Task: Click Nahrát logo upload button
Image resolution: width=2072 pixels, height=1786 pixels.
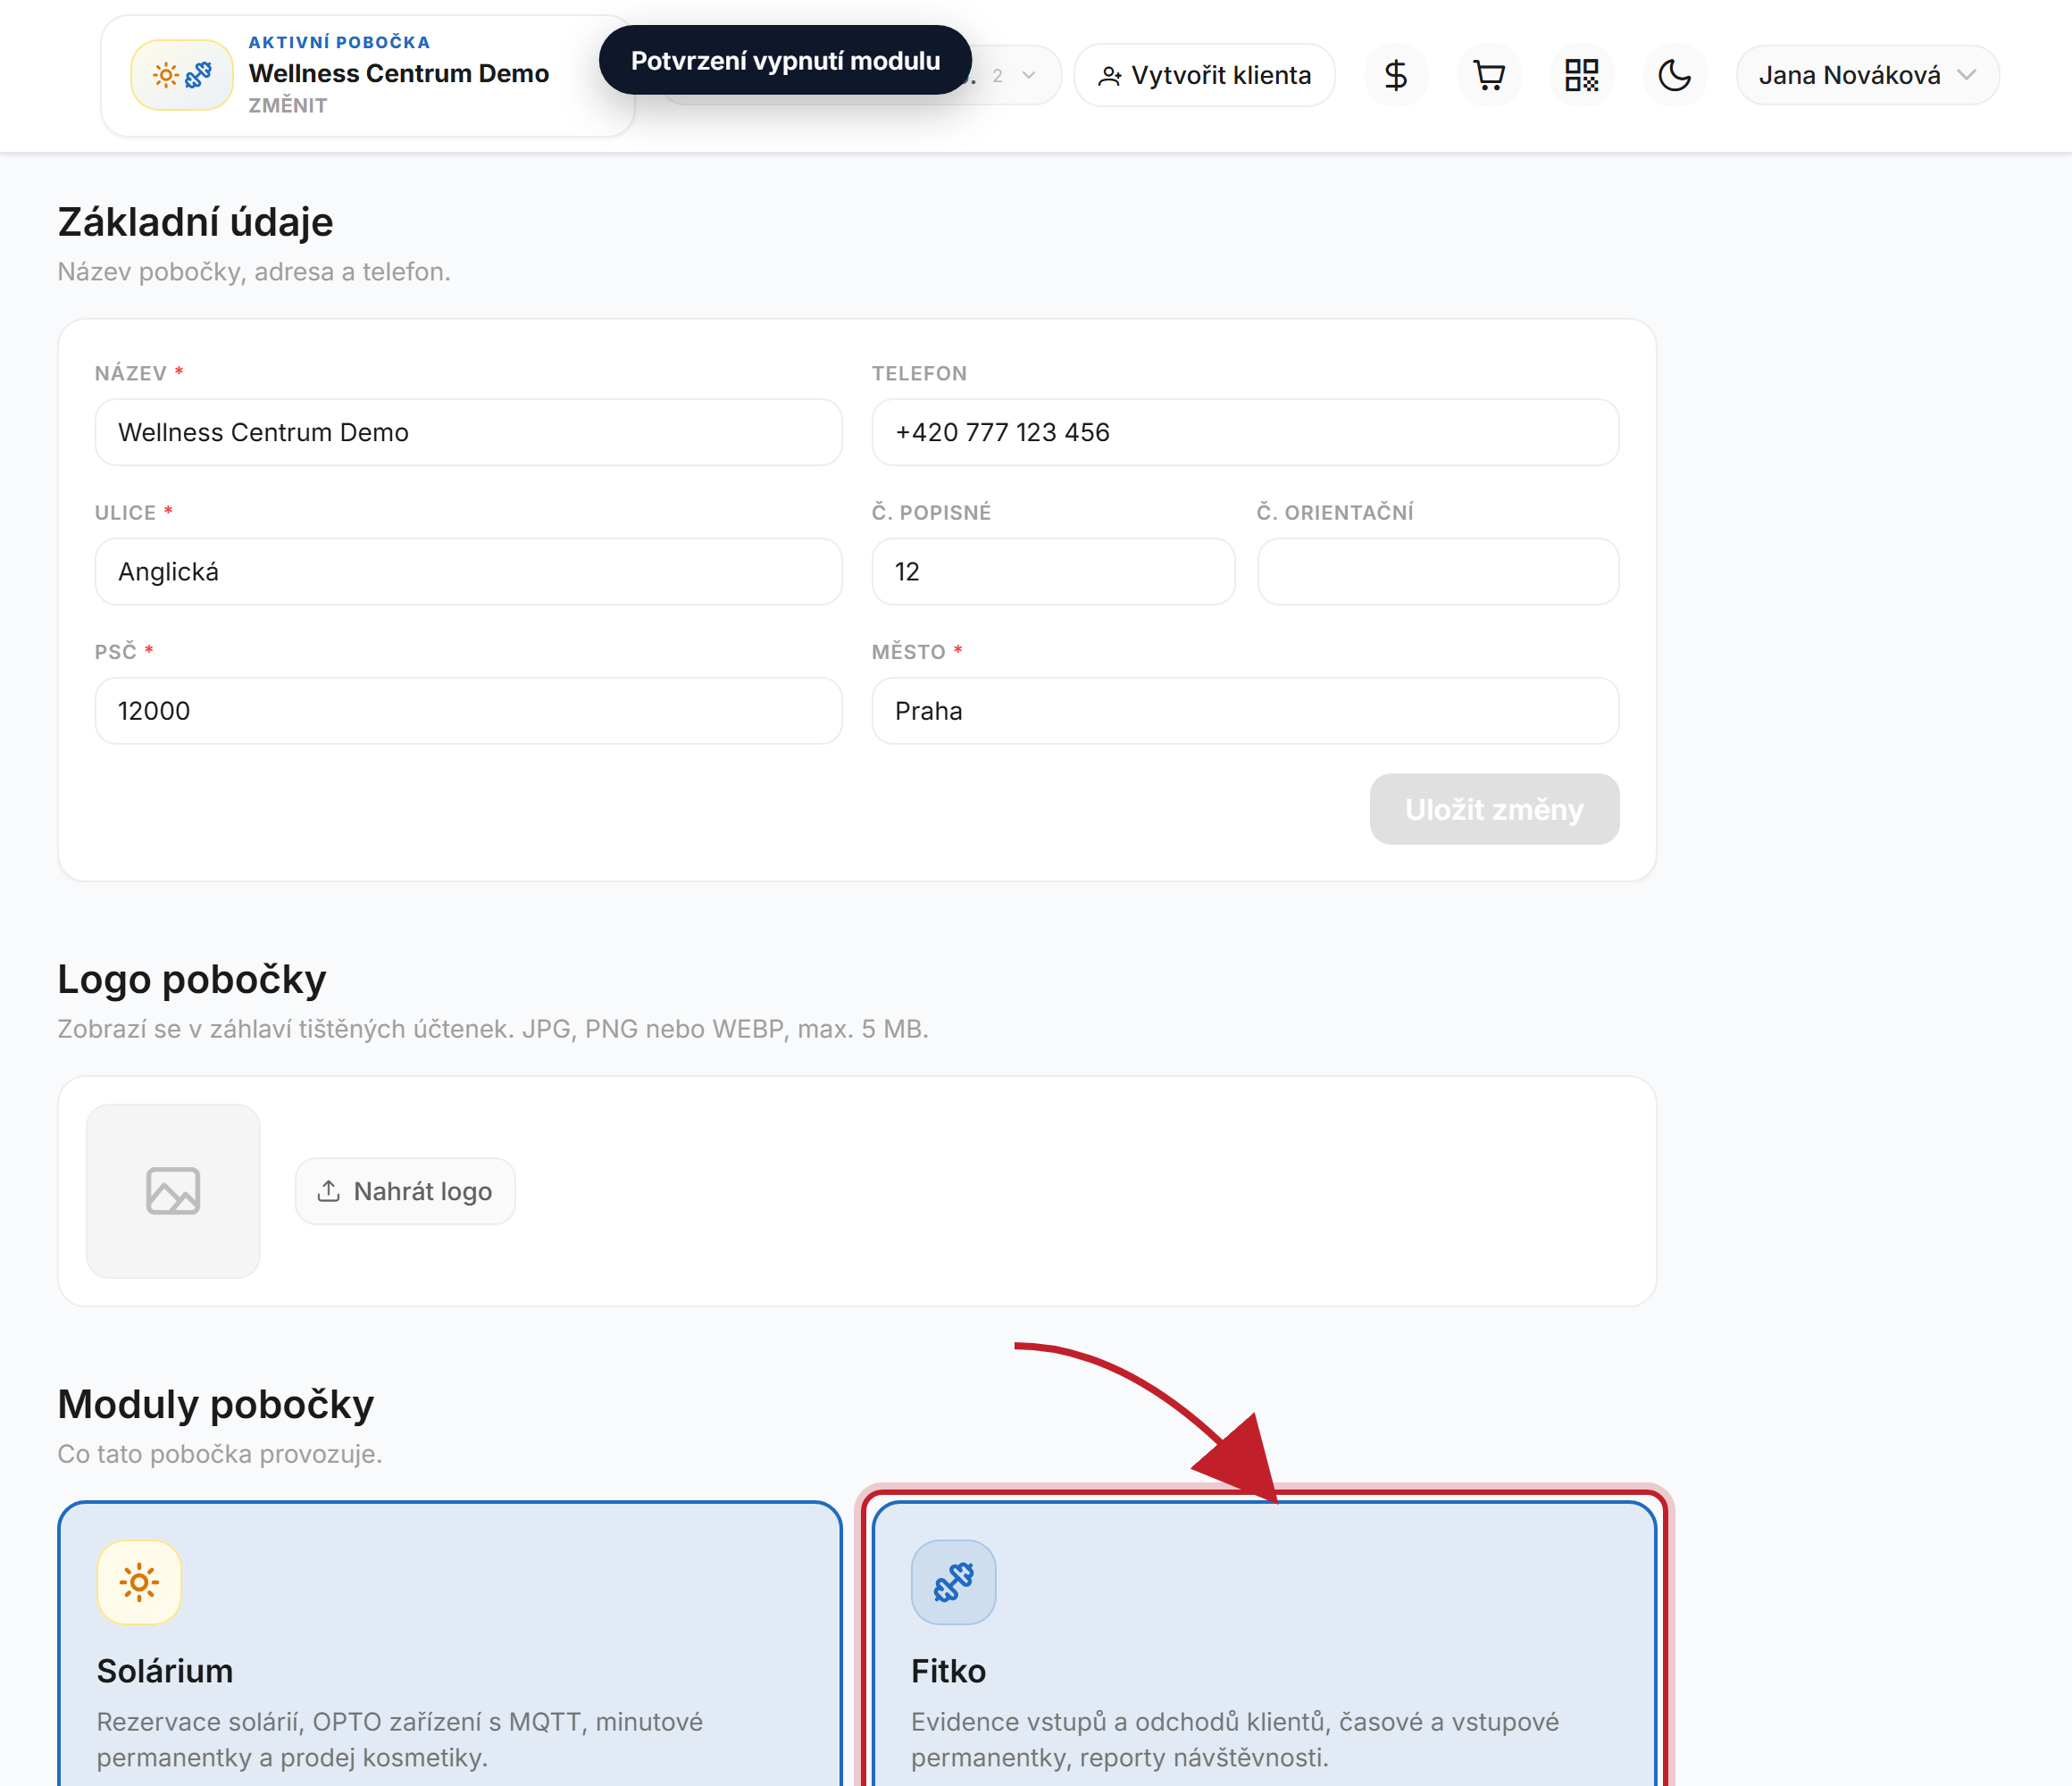Action: [405, 1190]
